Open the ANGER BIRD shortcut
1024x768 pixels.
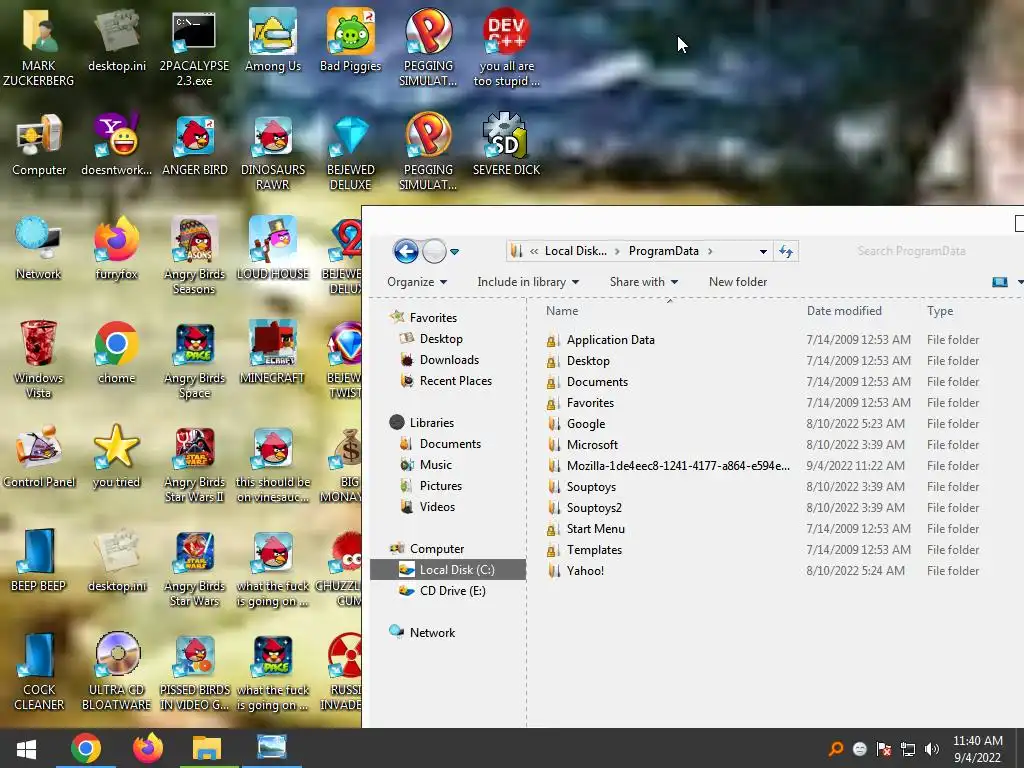click(195, 145)
